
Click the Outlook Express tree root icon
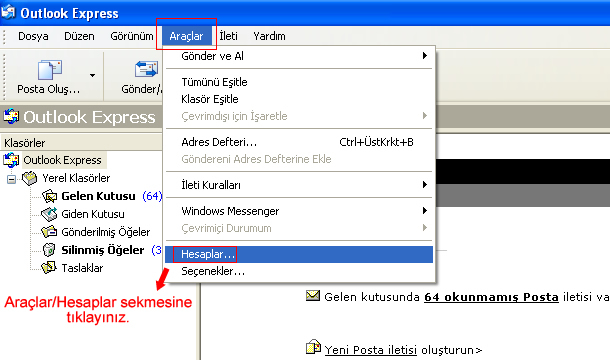click(x=11, y=160)
